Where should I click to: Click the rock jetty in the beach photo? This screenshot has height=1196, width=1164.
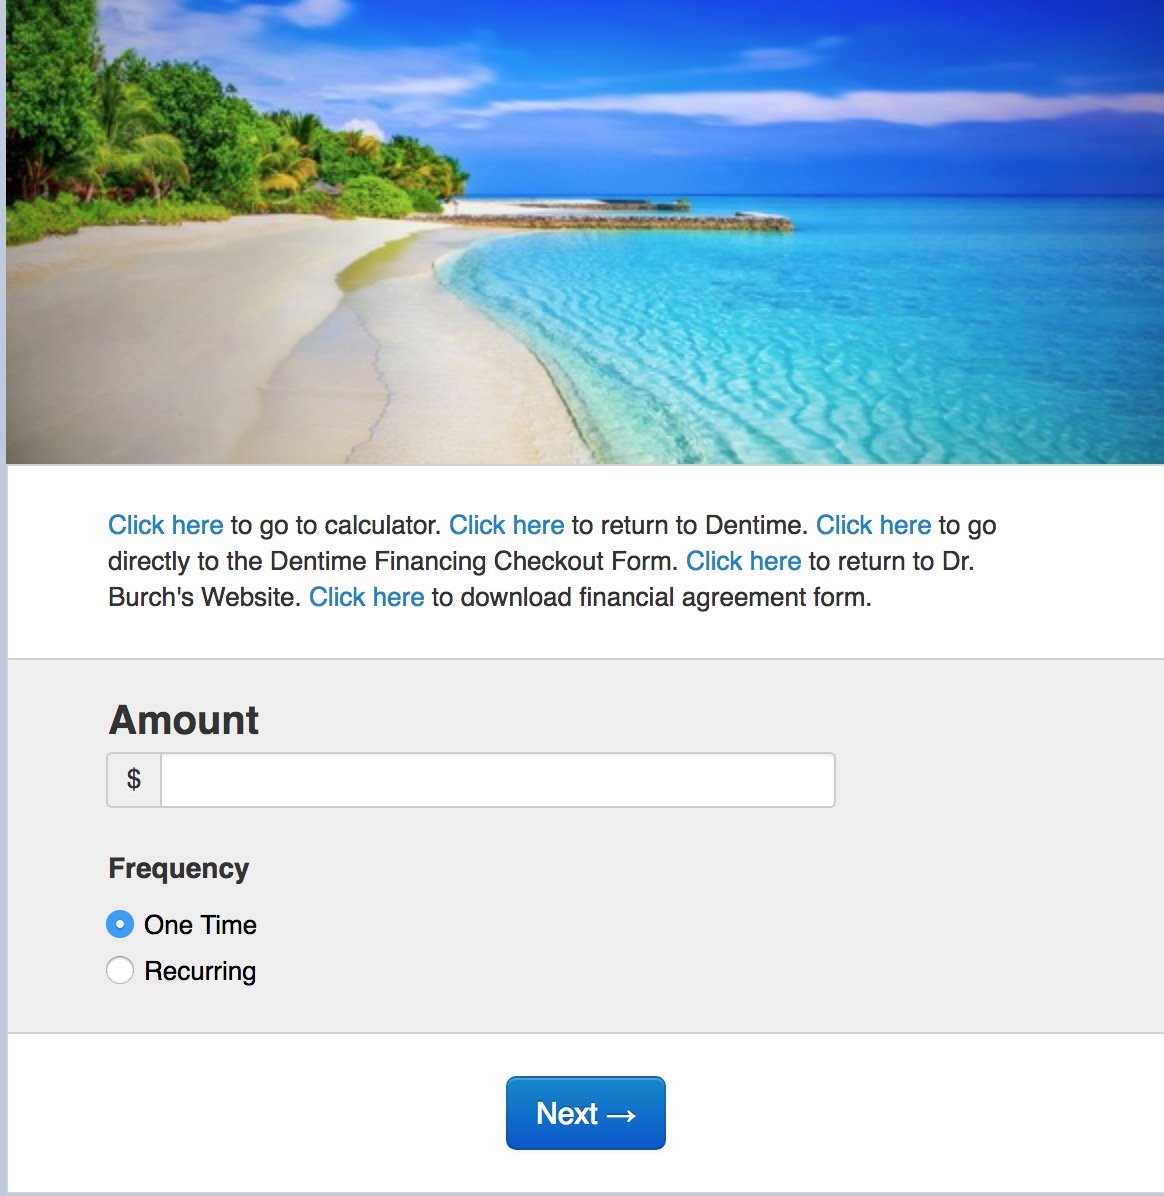(x=610, y=222)
